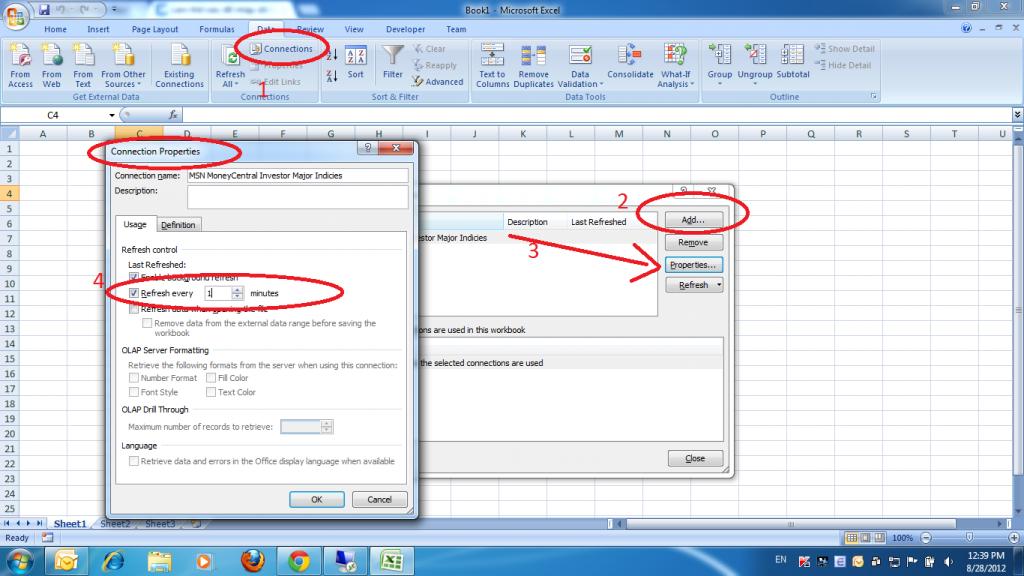This screenshot has height=576, width=1024.
Task: Toggle the Refresh every minutes checkbox
Action: 134,293
